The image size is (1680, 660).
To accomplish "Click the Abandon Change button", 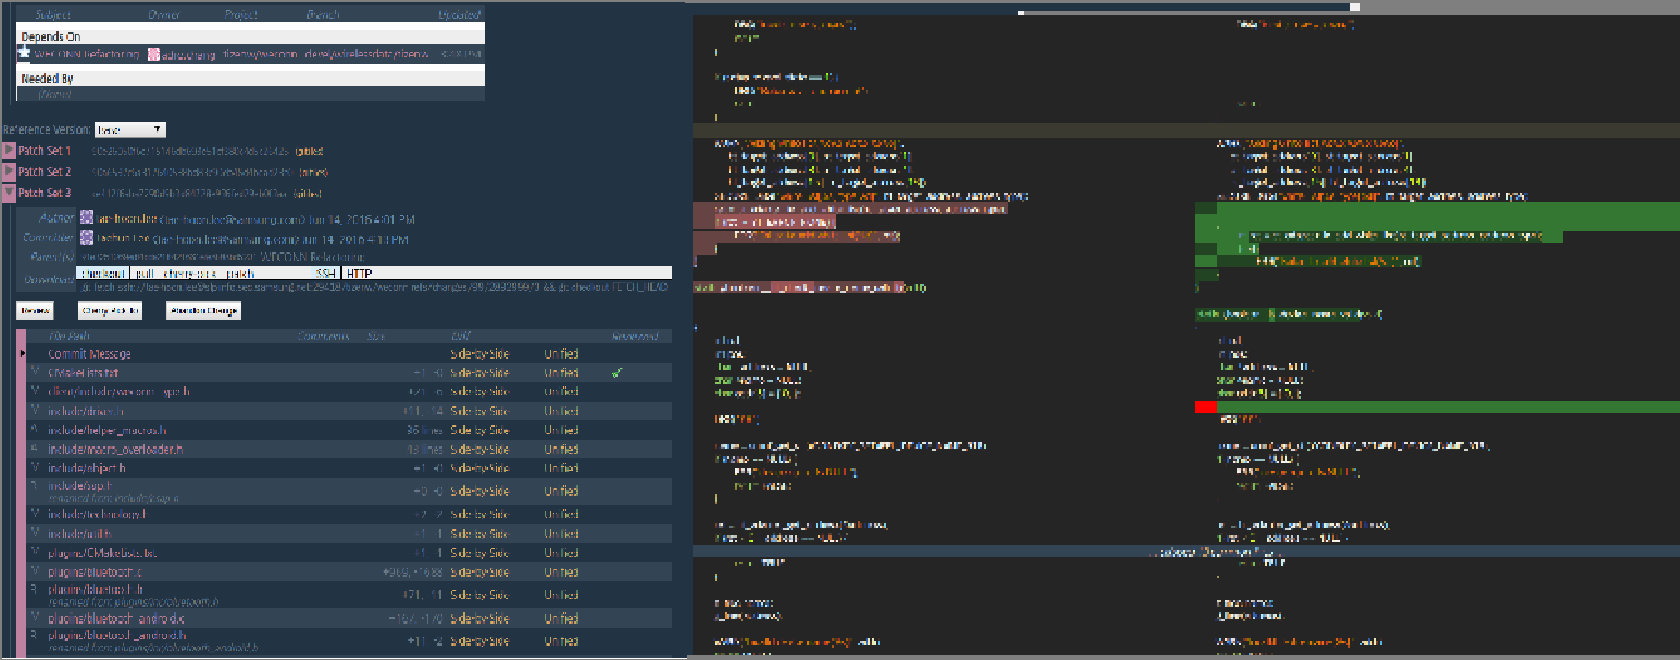I will click(204, 311).
